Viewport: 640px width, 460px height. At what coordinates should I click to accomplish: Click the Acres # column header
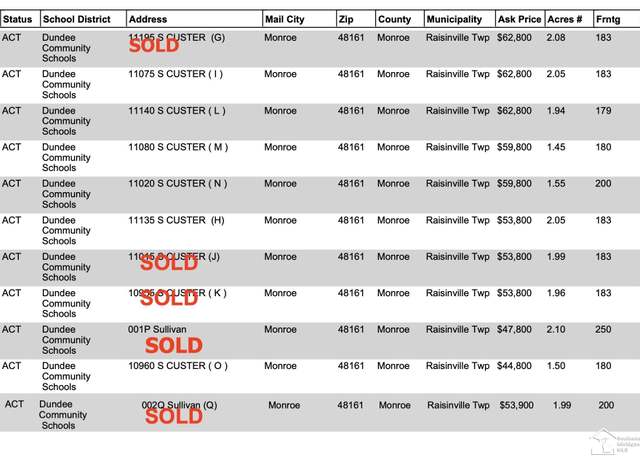coord(564,19)
